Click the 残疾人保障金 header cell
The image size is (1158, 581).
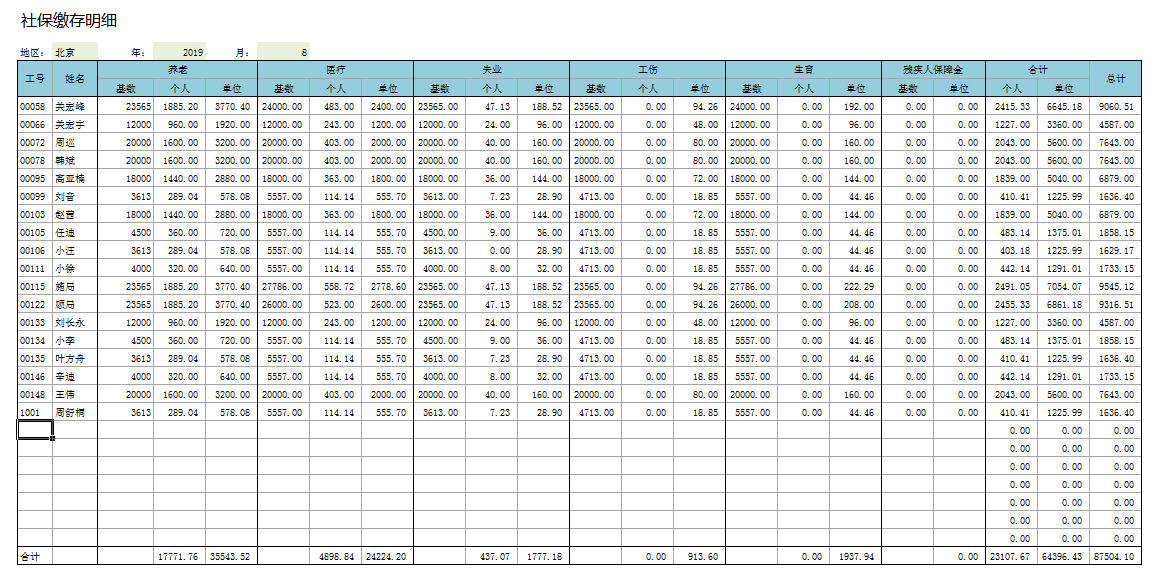[933, 70]
